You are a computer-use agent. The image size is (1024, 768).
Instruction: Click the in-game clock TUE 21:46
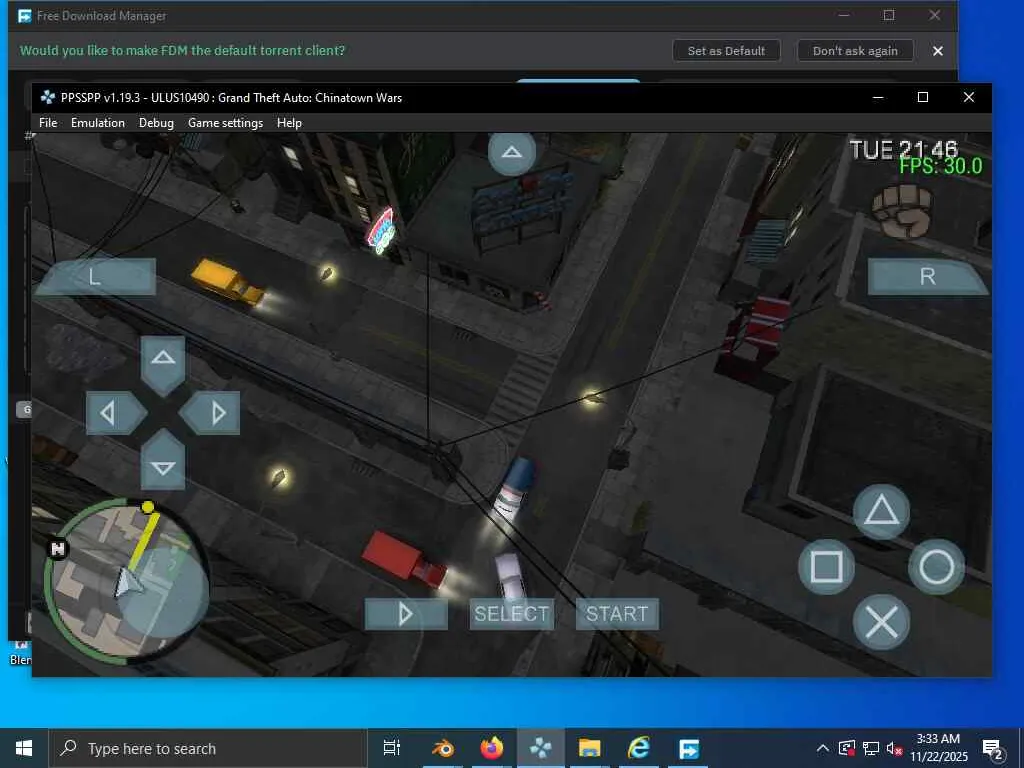click(903, 150)
